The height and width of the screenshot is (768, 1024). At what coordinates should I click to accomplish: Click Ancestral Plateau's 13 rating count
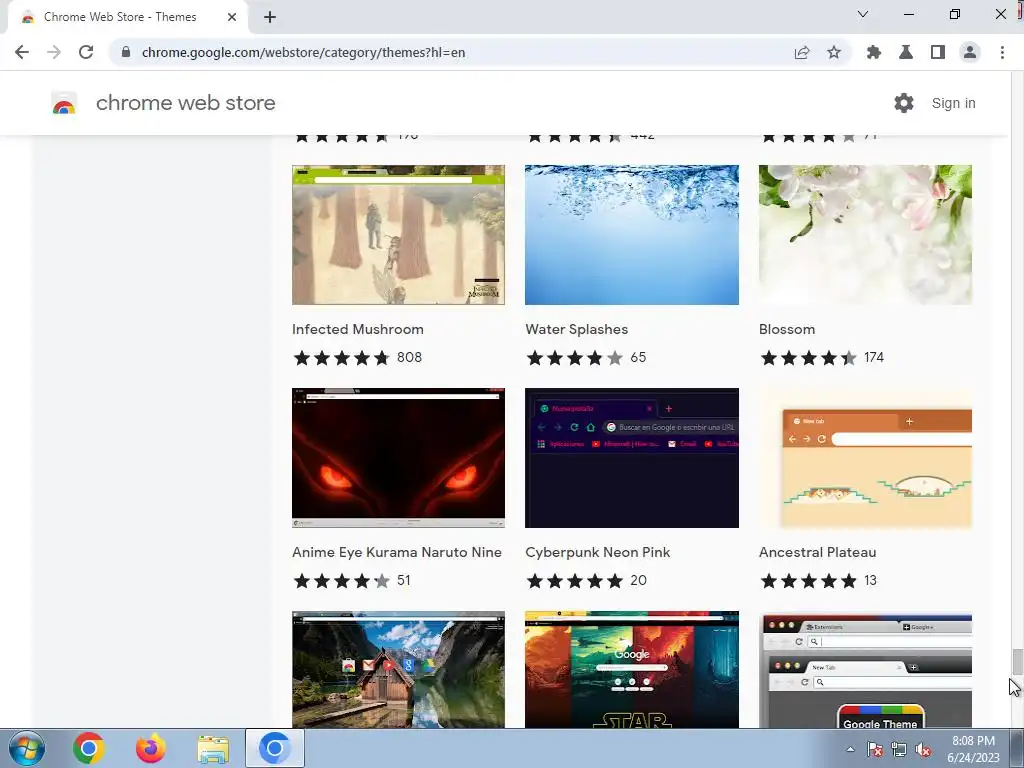870,580
